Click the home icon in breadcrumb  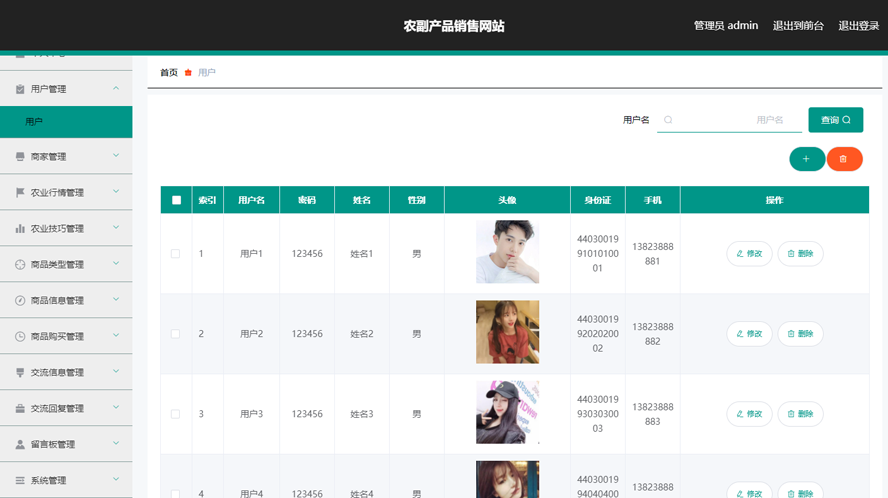(188, 73)
